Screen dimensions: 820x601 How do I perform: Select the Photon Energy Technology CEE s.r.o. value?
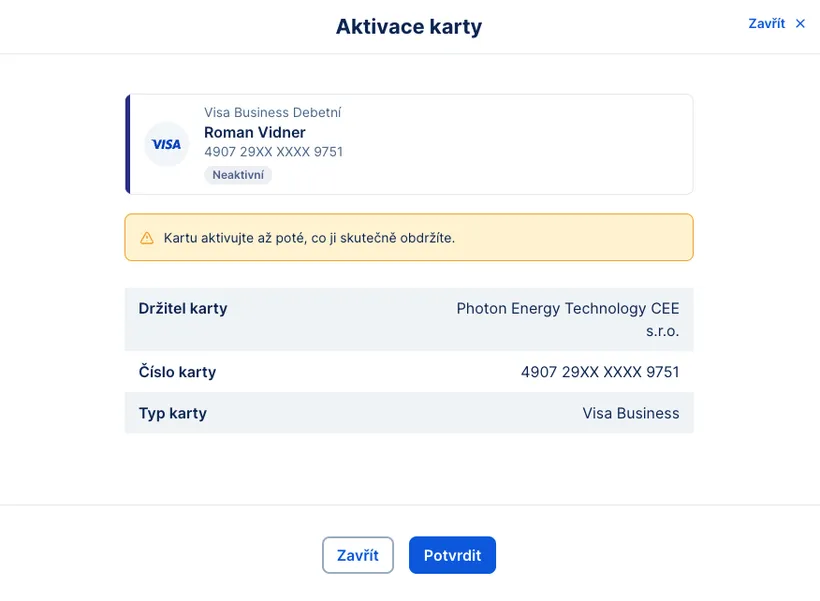pos(566,318)
